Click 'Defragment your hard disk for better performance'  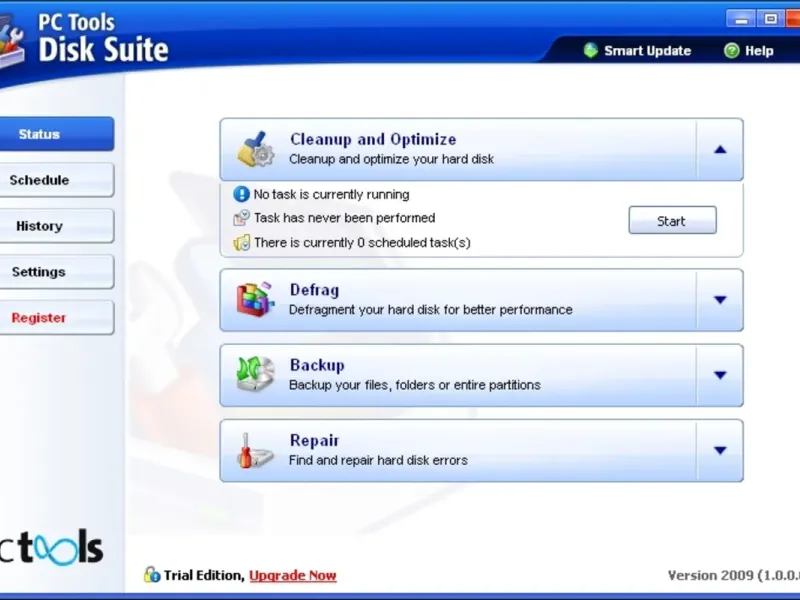coord(431,310)
